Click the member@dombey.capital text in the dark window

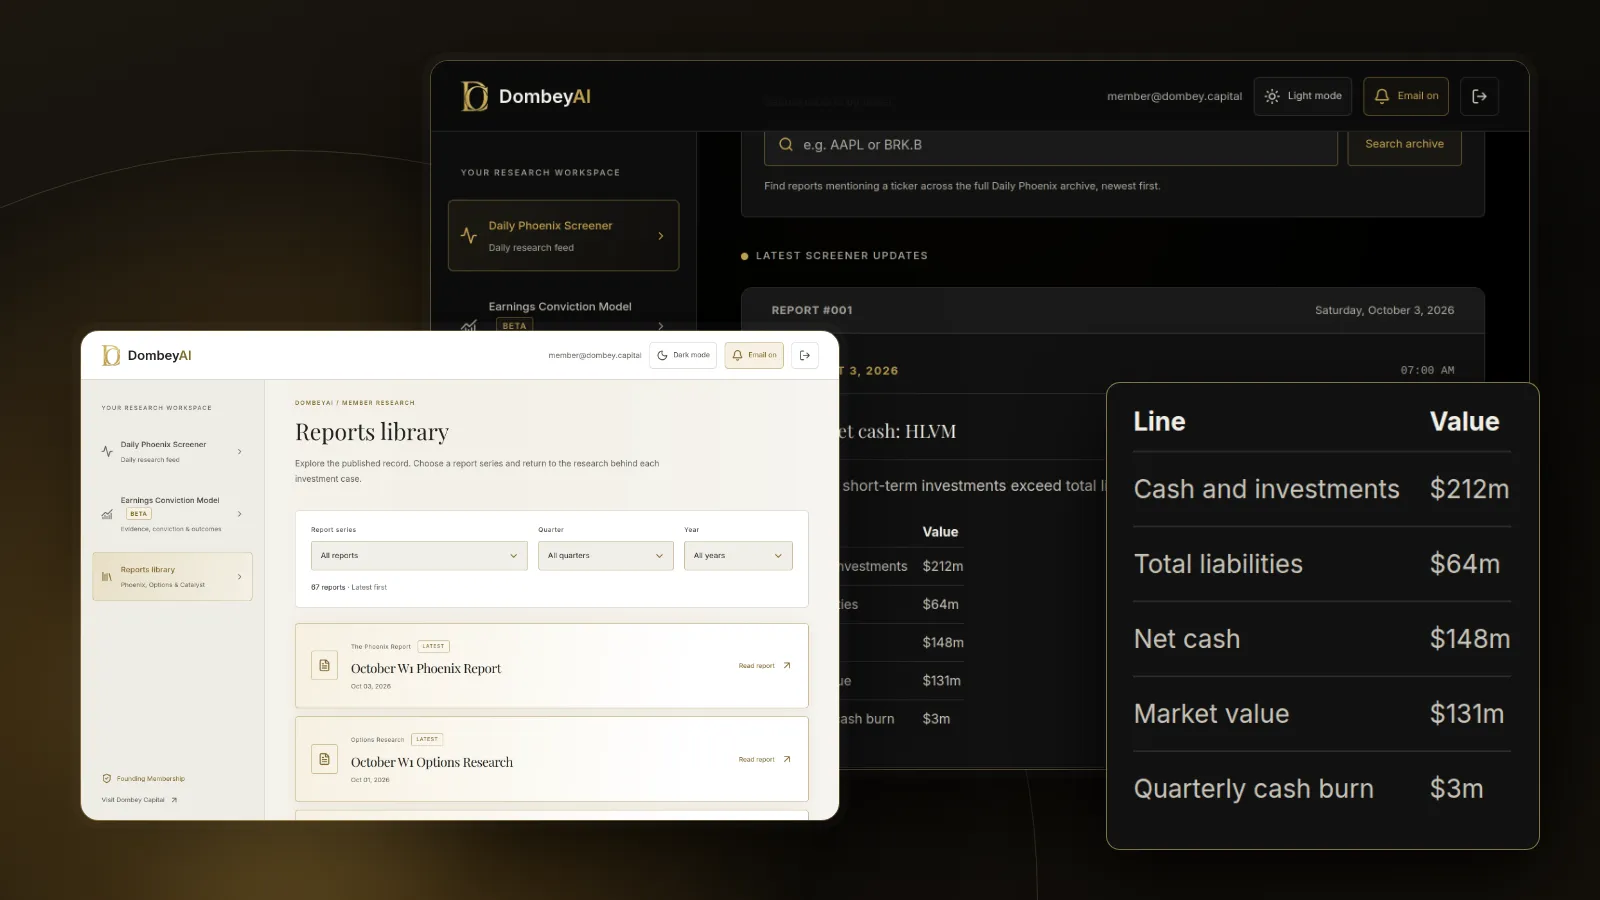(x=1174, y=96)
